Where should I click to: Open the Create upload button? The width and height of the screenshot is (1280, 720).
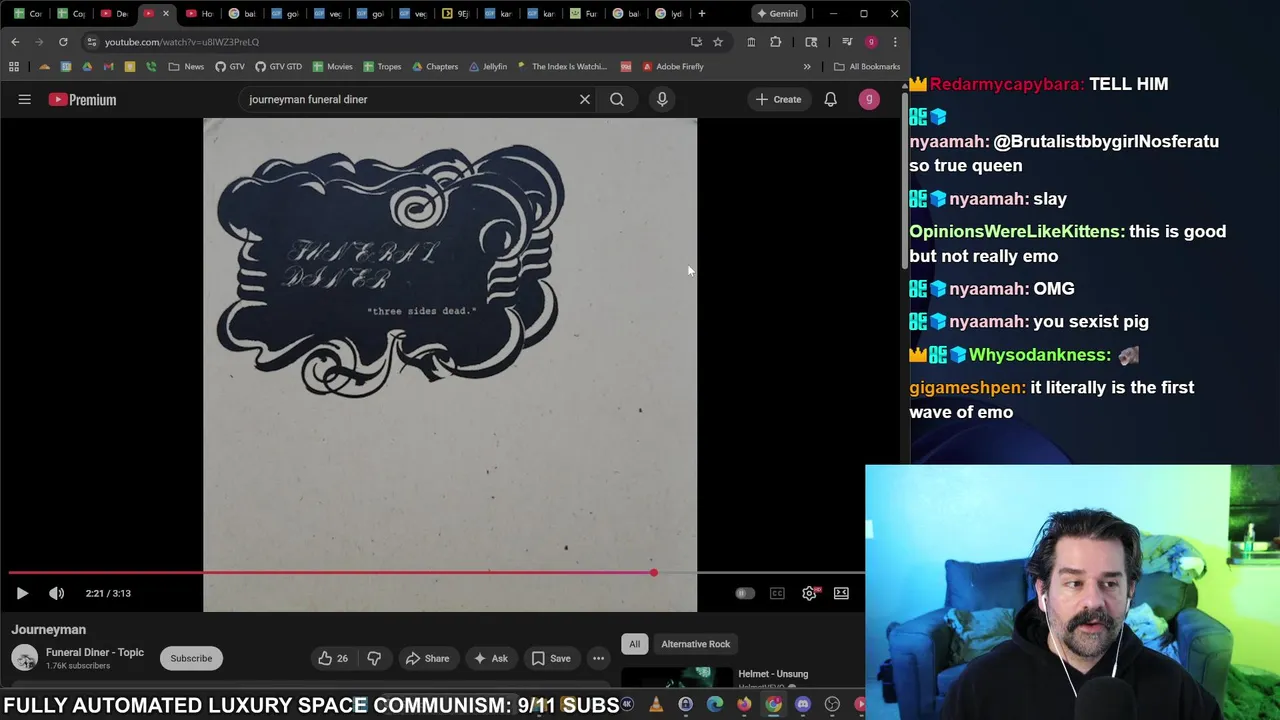tap(778, 99)
